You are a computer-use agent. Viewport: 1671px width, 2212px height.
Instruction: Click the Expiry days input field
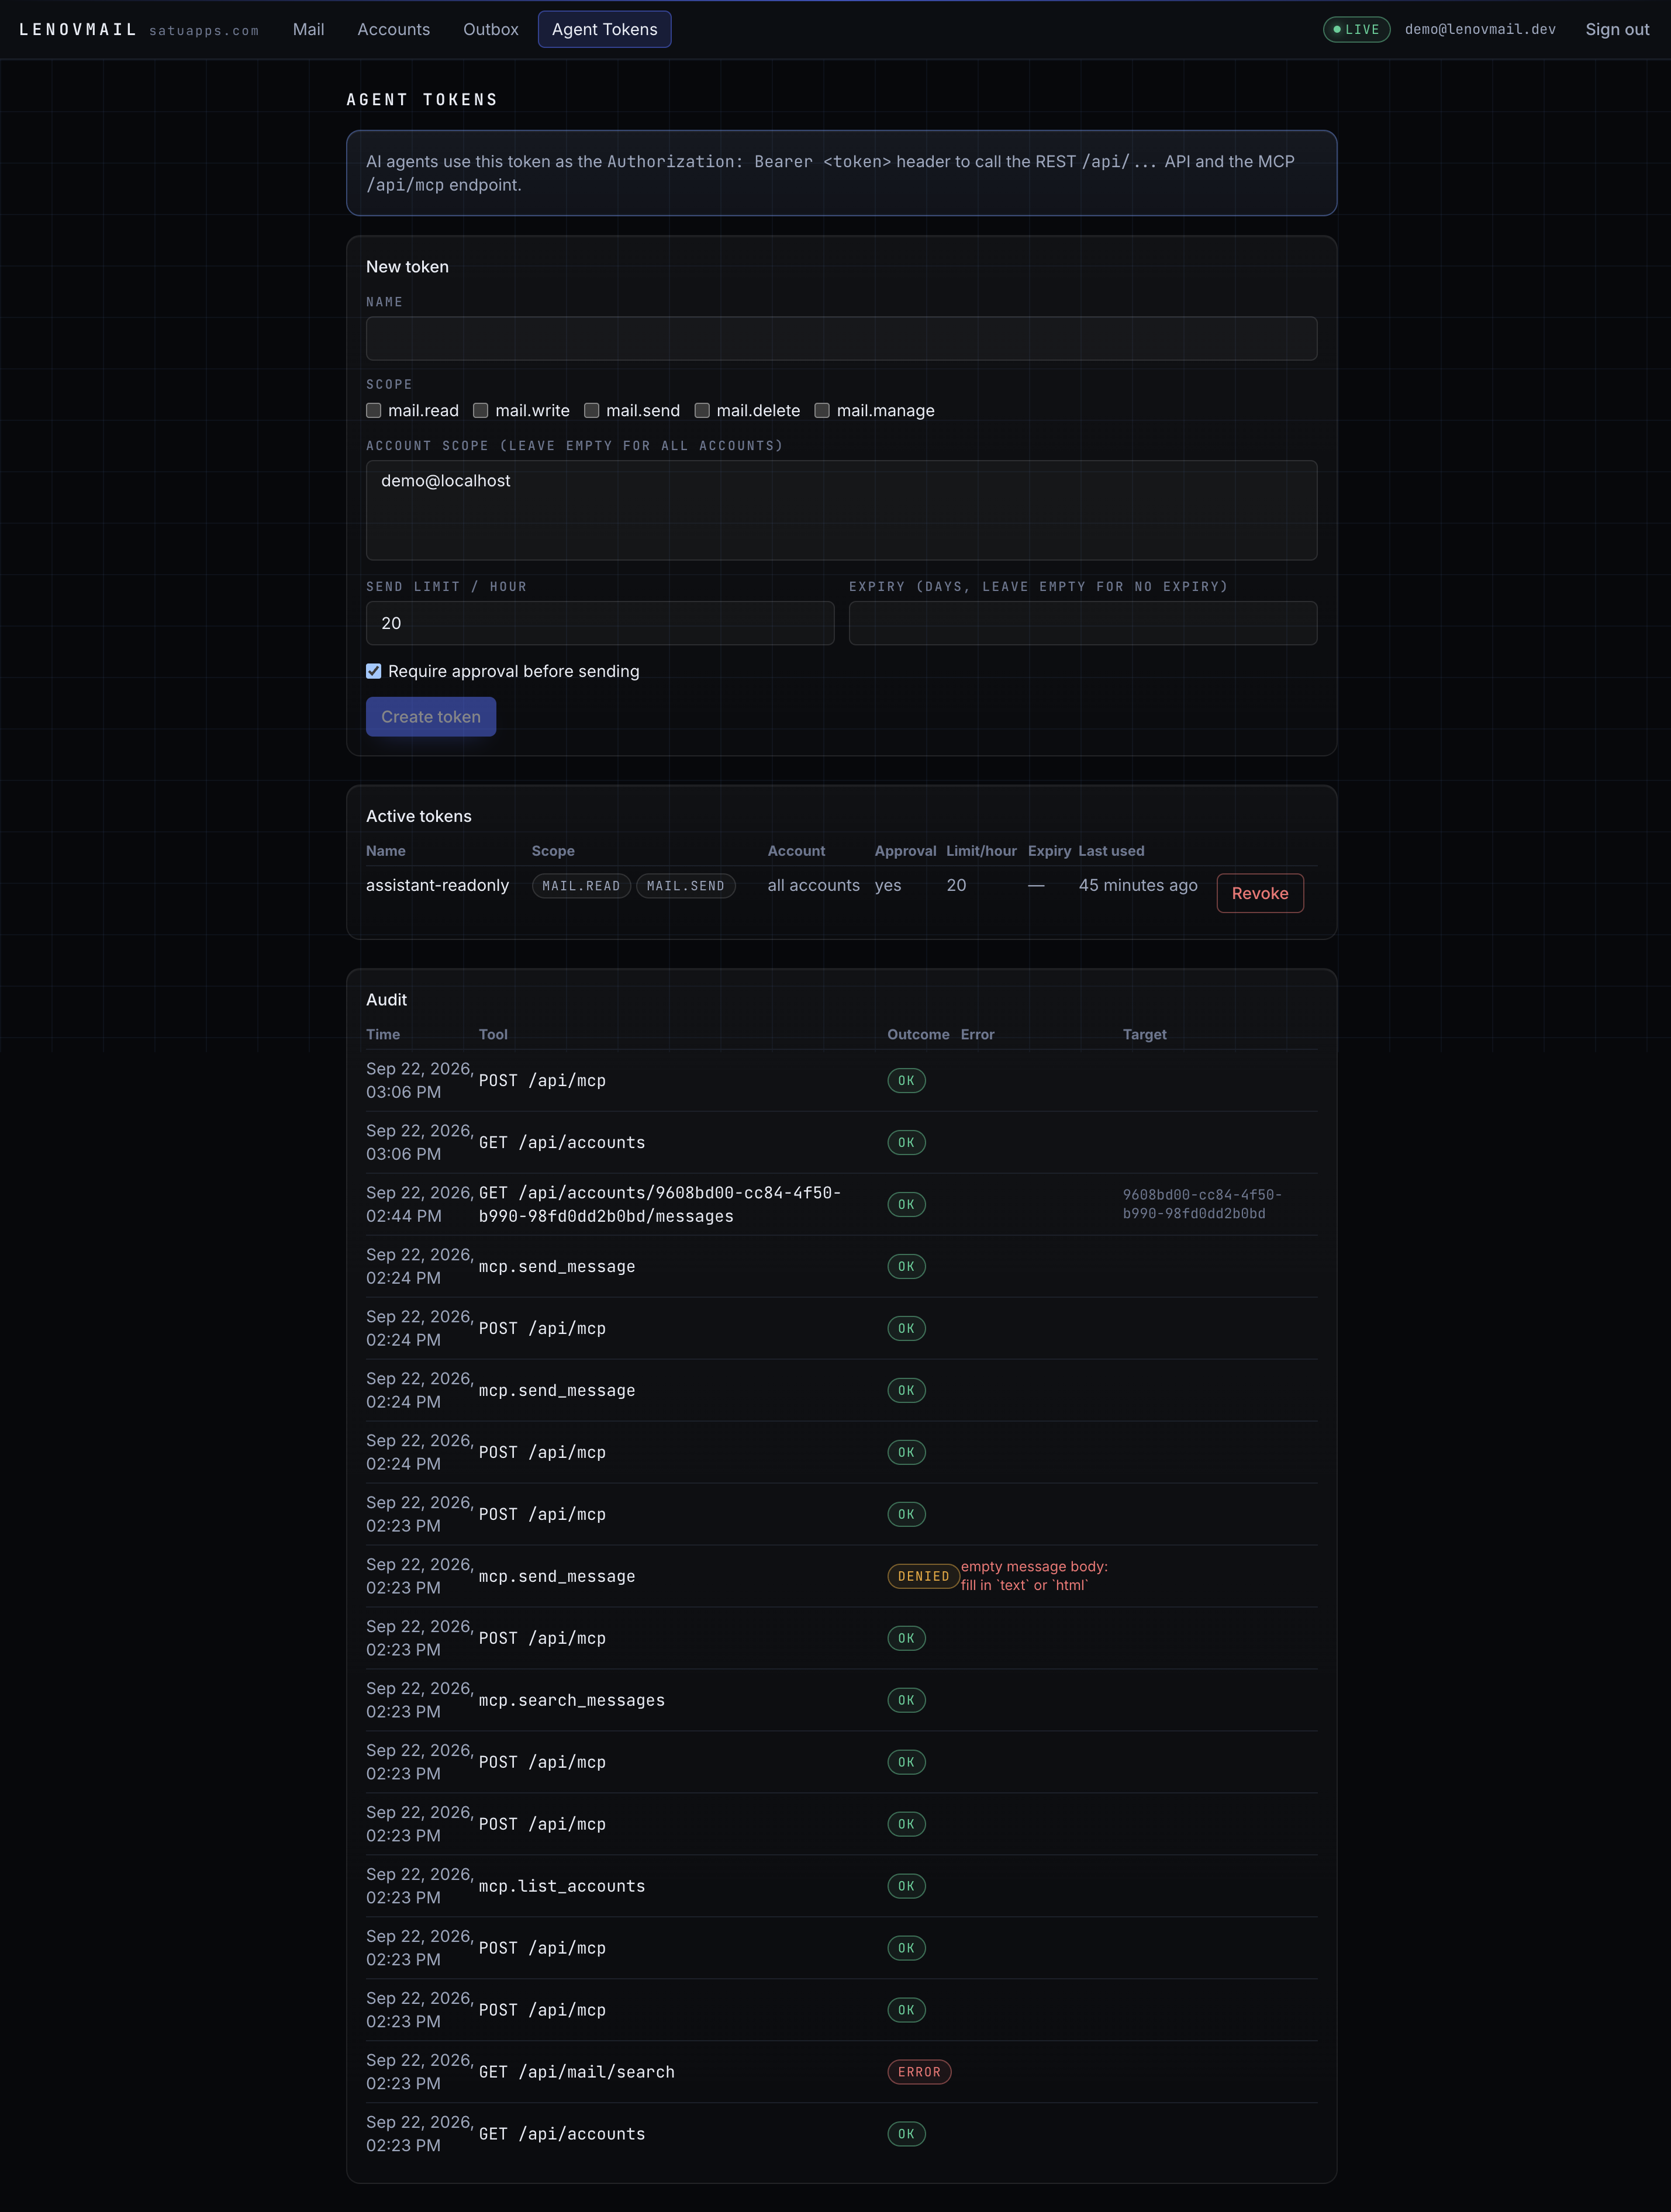(1083, 623)
